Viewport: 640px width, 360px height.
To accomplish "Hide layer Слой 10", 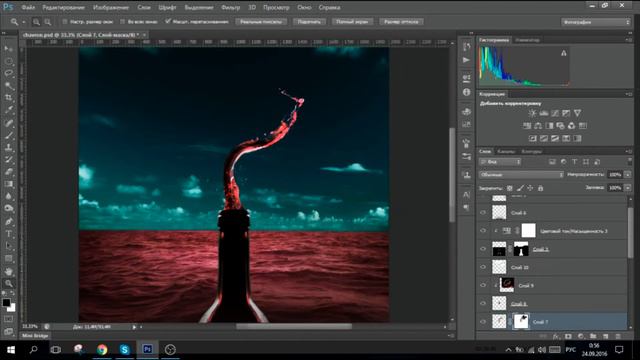I will click(483, 267).
